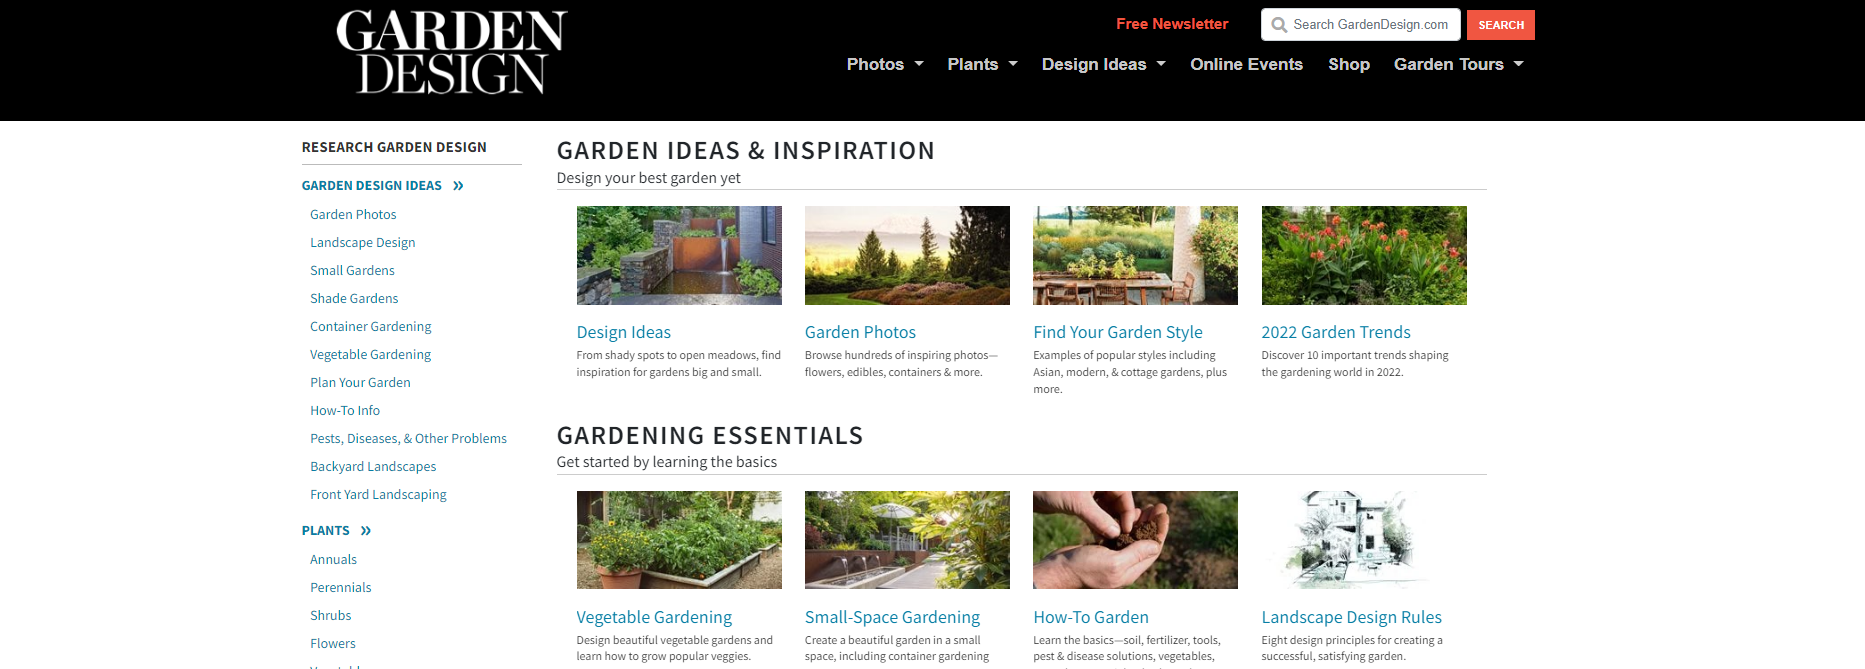Open the How-To Garden soil hands image
Viewport: 1865px width, 669px height.
coord(1135,540)
